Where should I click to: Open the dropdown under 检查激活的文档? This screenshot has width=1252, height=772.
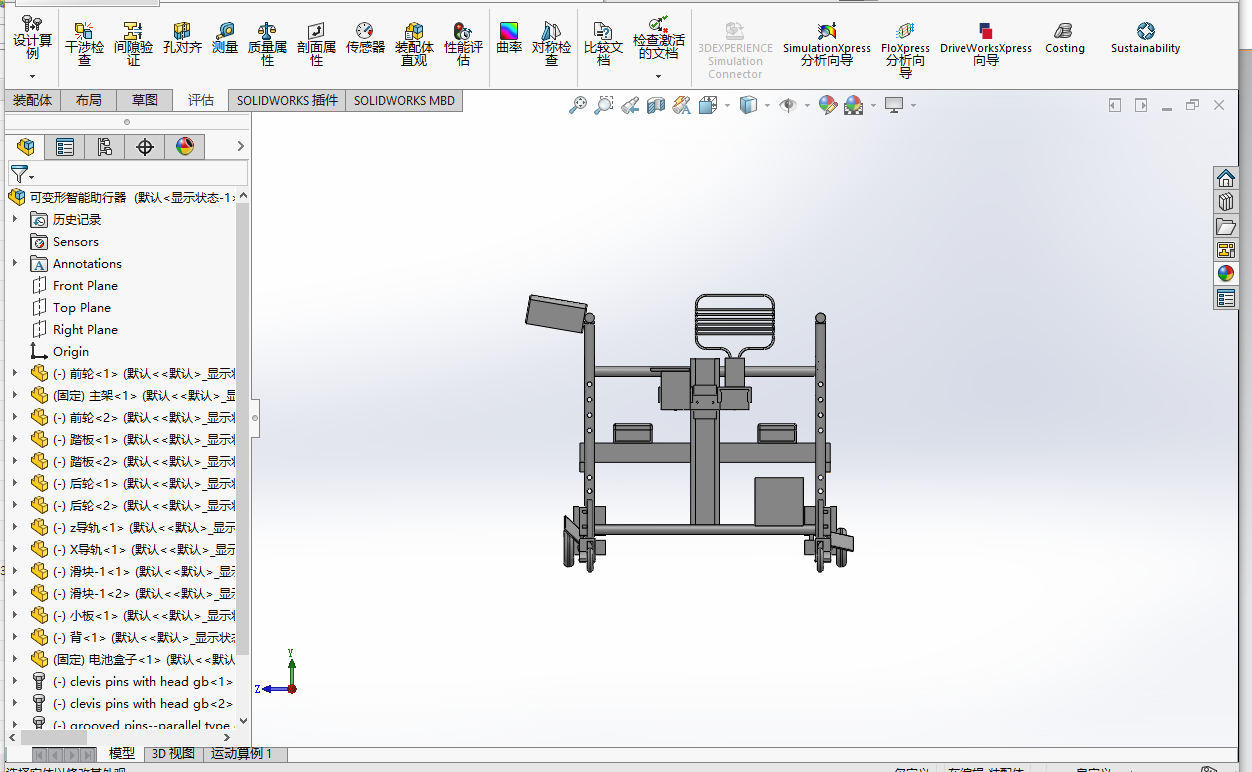point(659,76)
